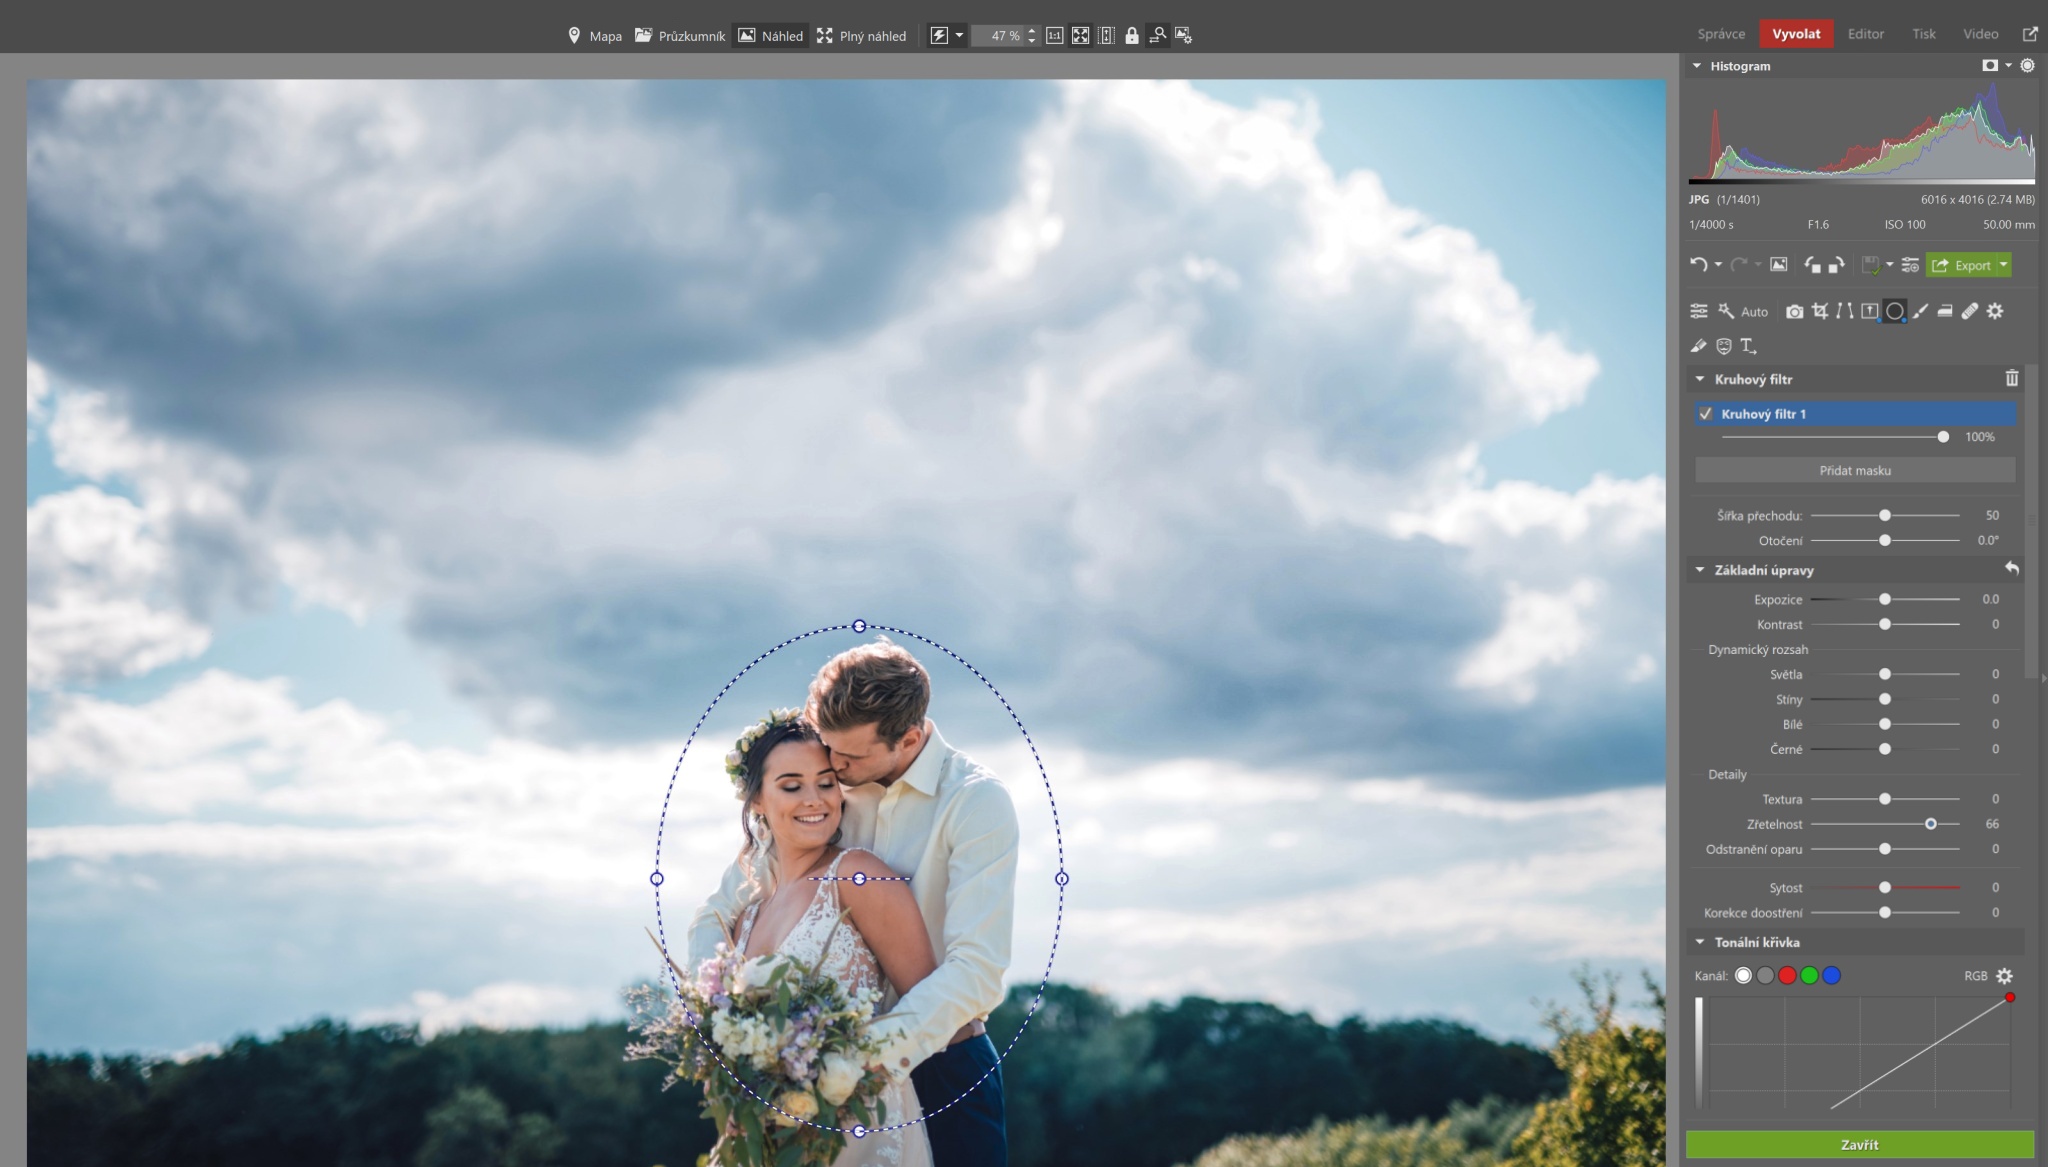
Task: Switch to the Tisk tab
Action: [x=1924, y=34]
